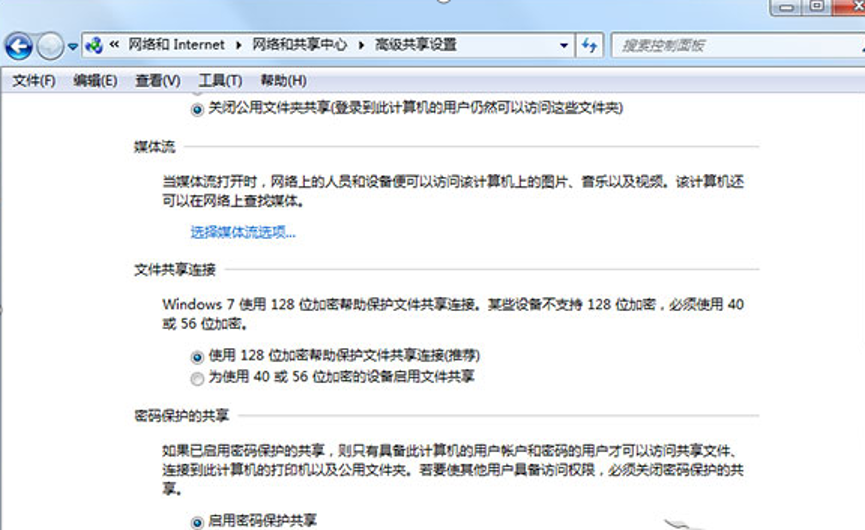Minimize the window
The height and width of the screenshot is (530, 865).
(x=787, y=7)
